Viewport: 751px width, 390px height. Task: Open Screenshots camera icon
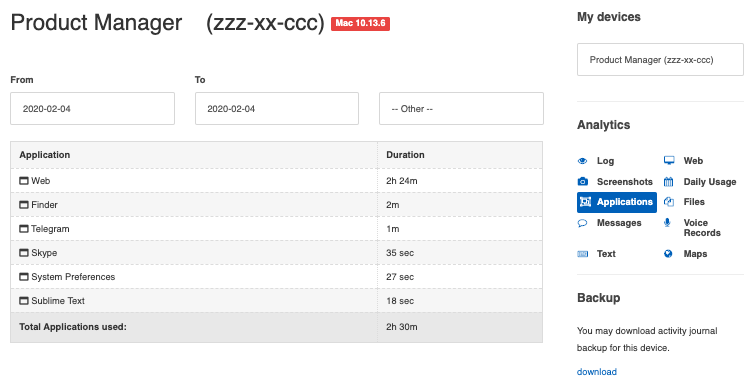point(582,182)
